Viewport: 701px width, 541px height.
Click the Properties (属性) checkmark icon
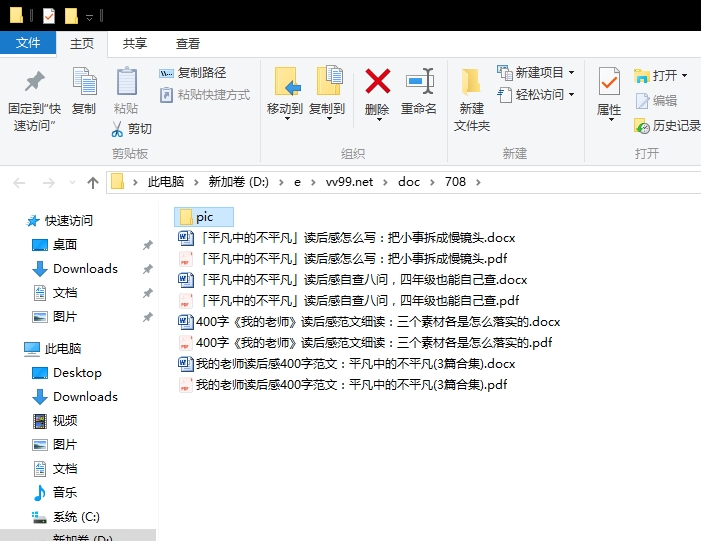(x=609, y=81)
